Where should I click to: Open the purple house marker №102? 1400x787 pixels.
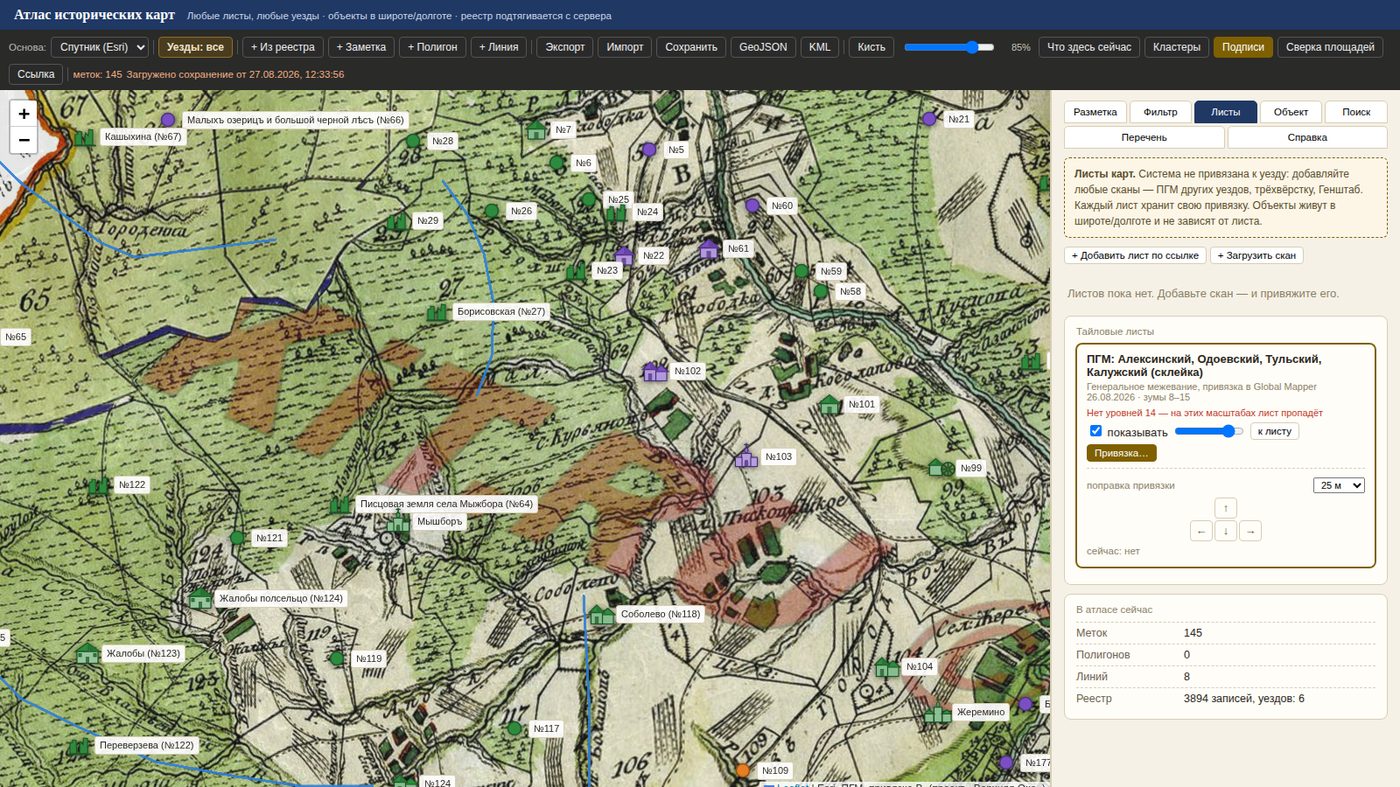655,371
